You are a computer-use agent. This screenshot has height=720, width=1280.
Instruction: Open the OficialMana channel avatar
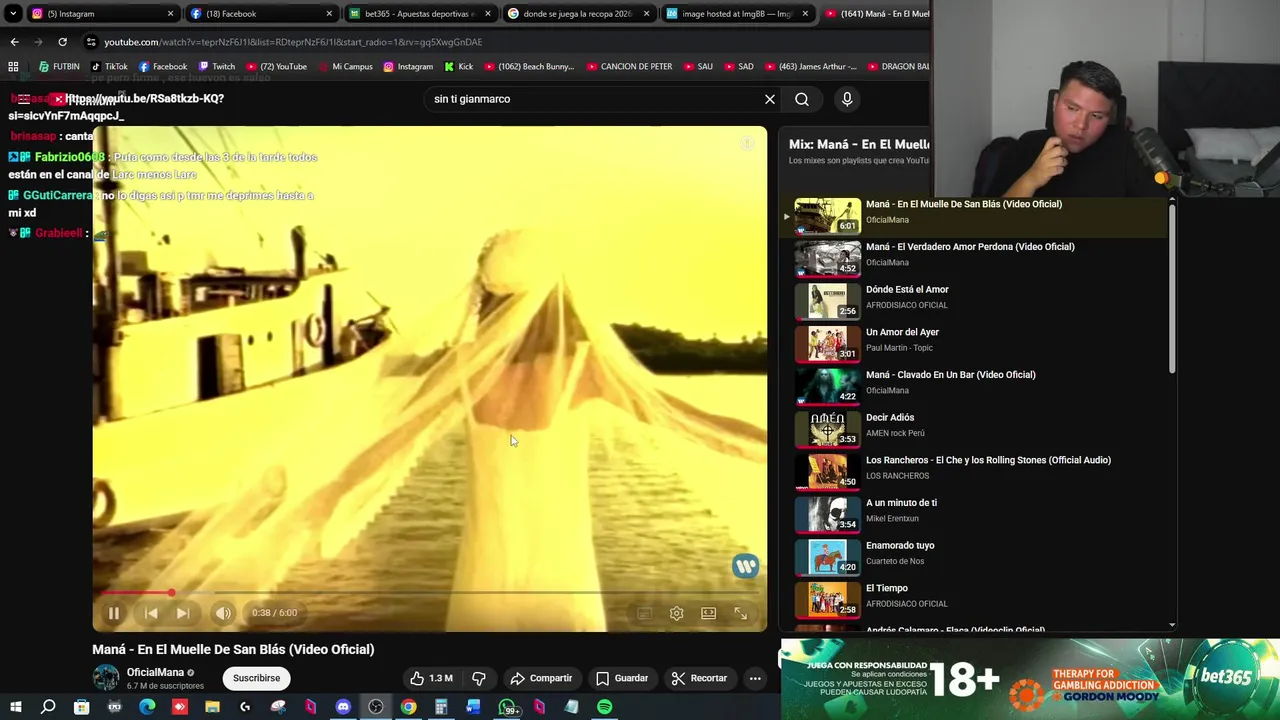(x=106, y=678)
